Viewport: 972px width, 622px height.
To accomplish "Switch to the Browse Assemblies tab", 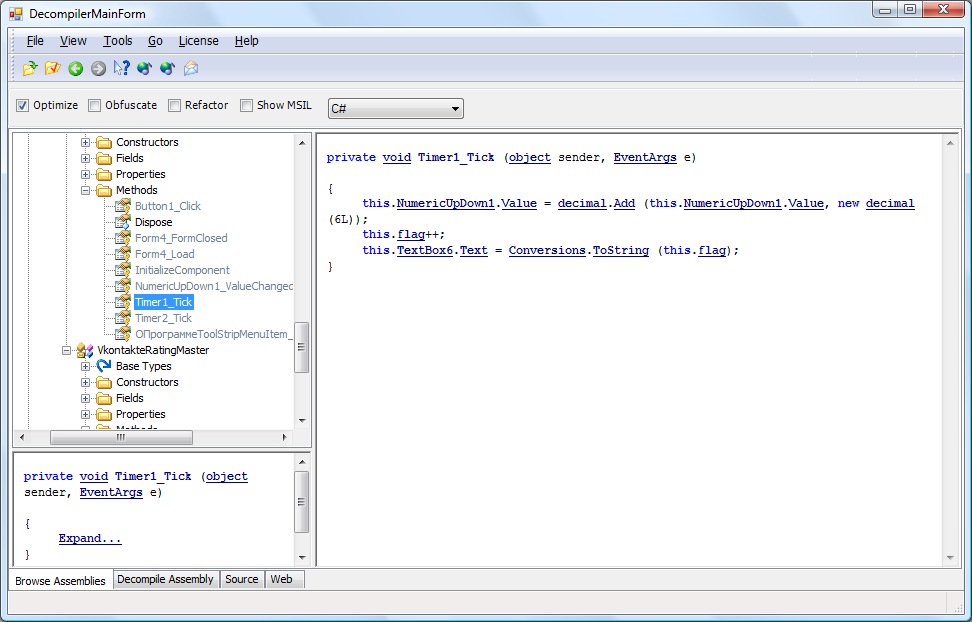I will click(61, 580).
